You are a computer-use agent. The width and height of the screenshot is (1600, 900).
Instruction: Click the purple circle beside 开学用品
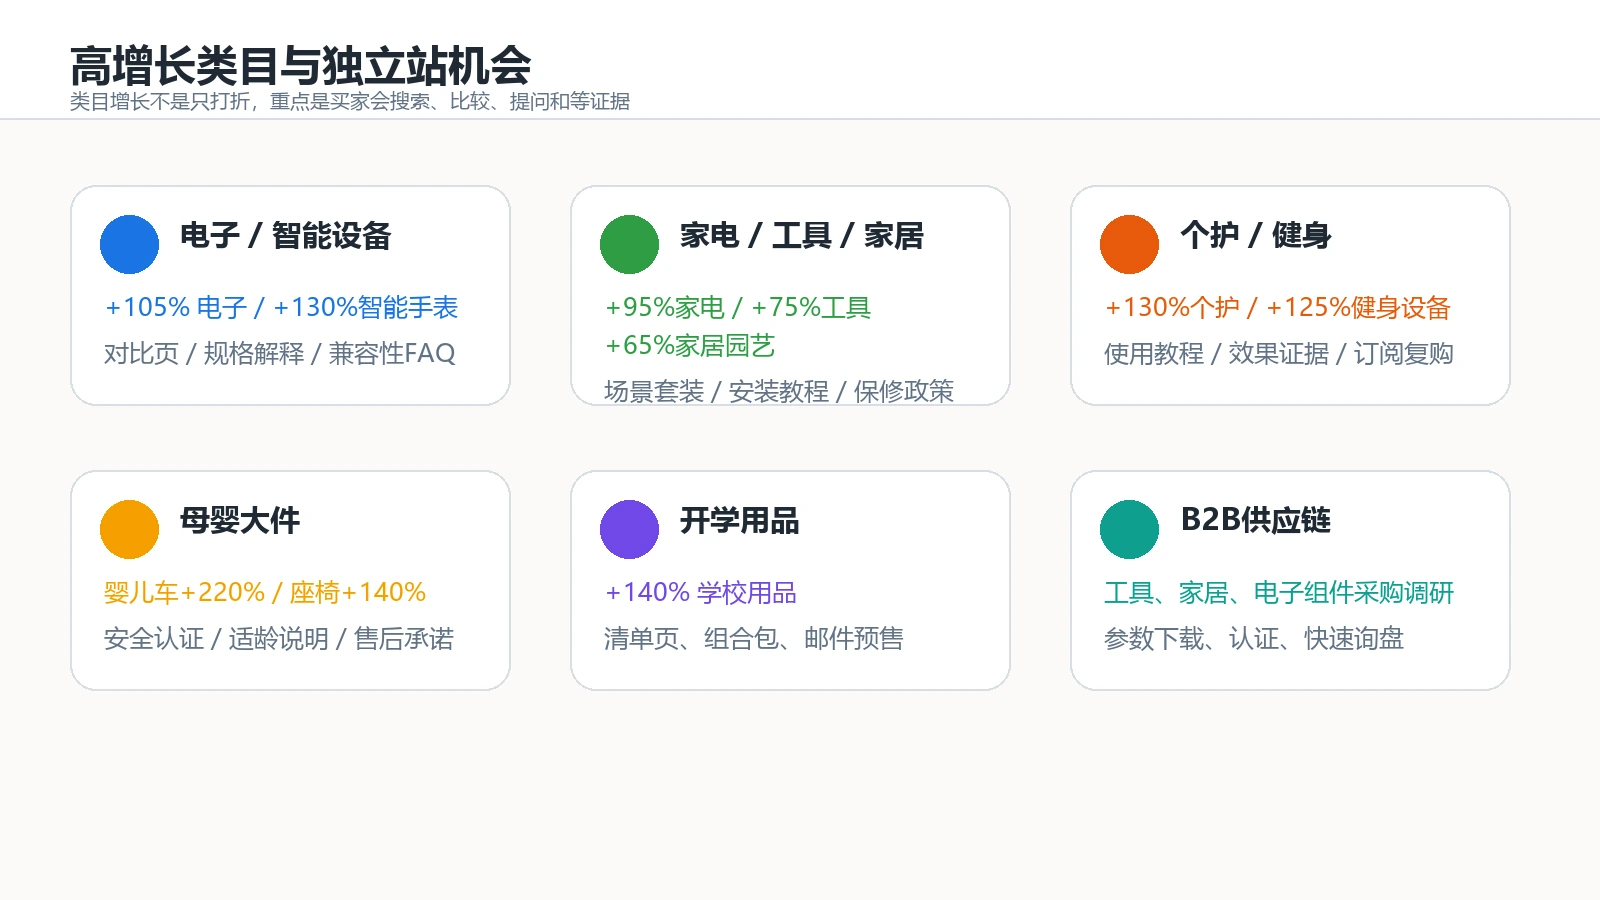click(629, 529)
